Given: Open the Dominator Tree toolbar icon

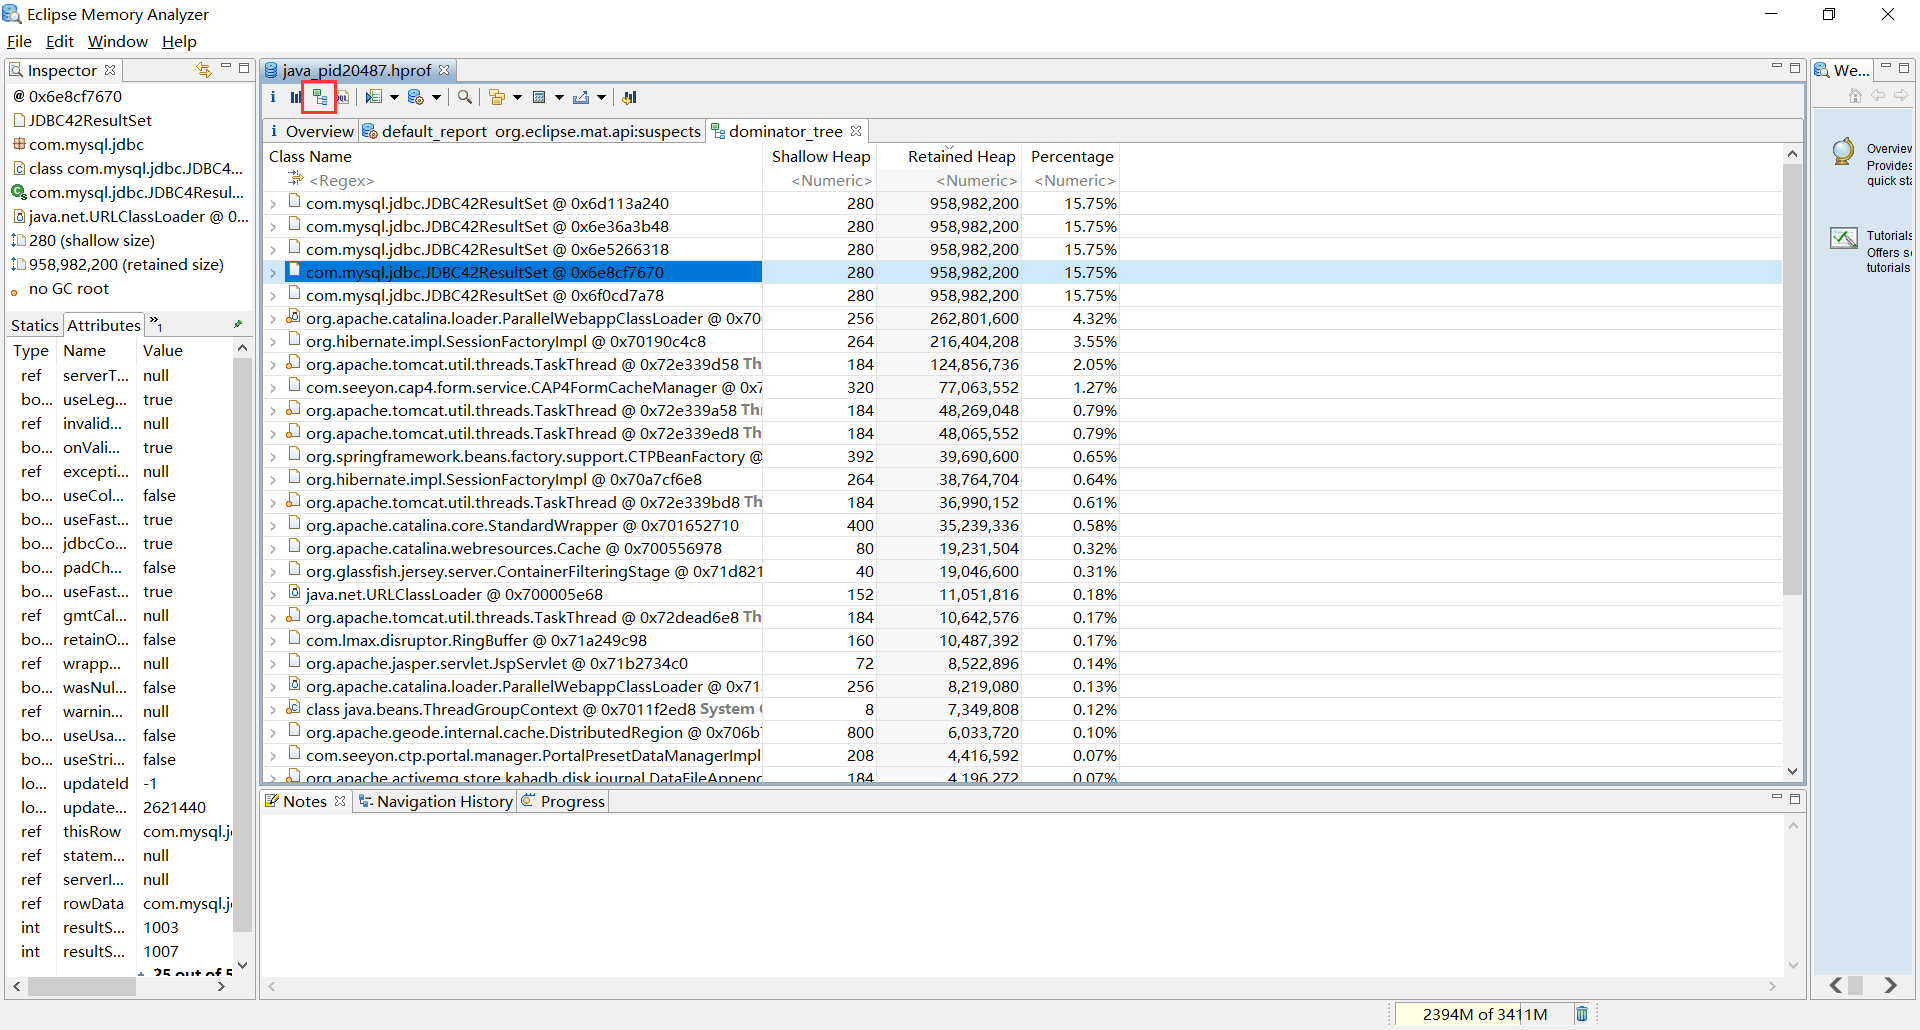Looking at the screenshot, I should point(319,97).
